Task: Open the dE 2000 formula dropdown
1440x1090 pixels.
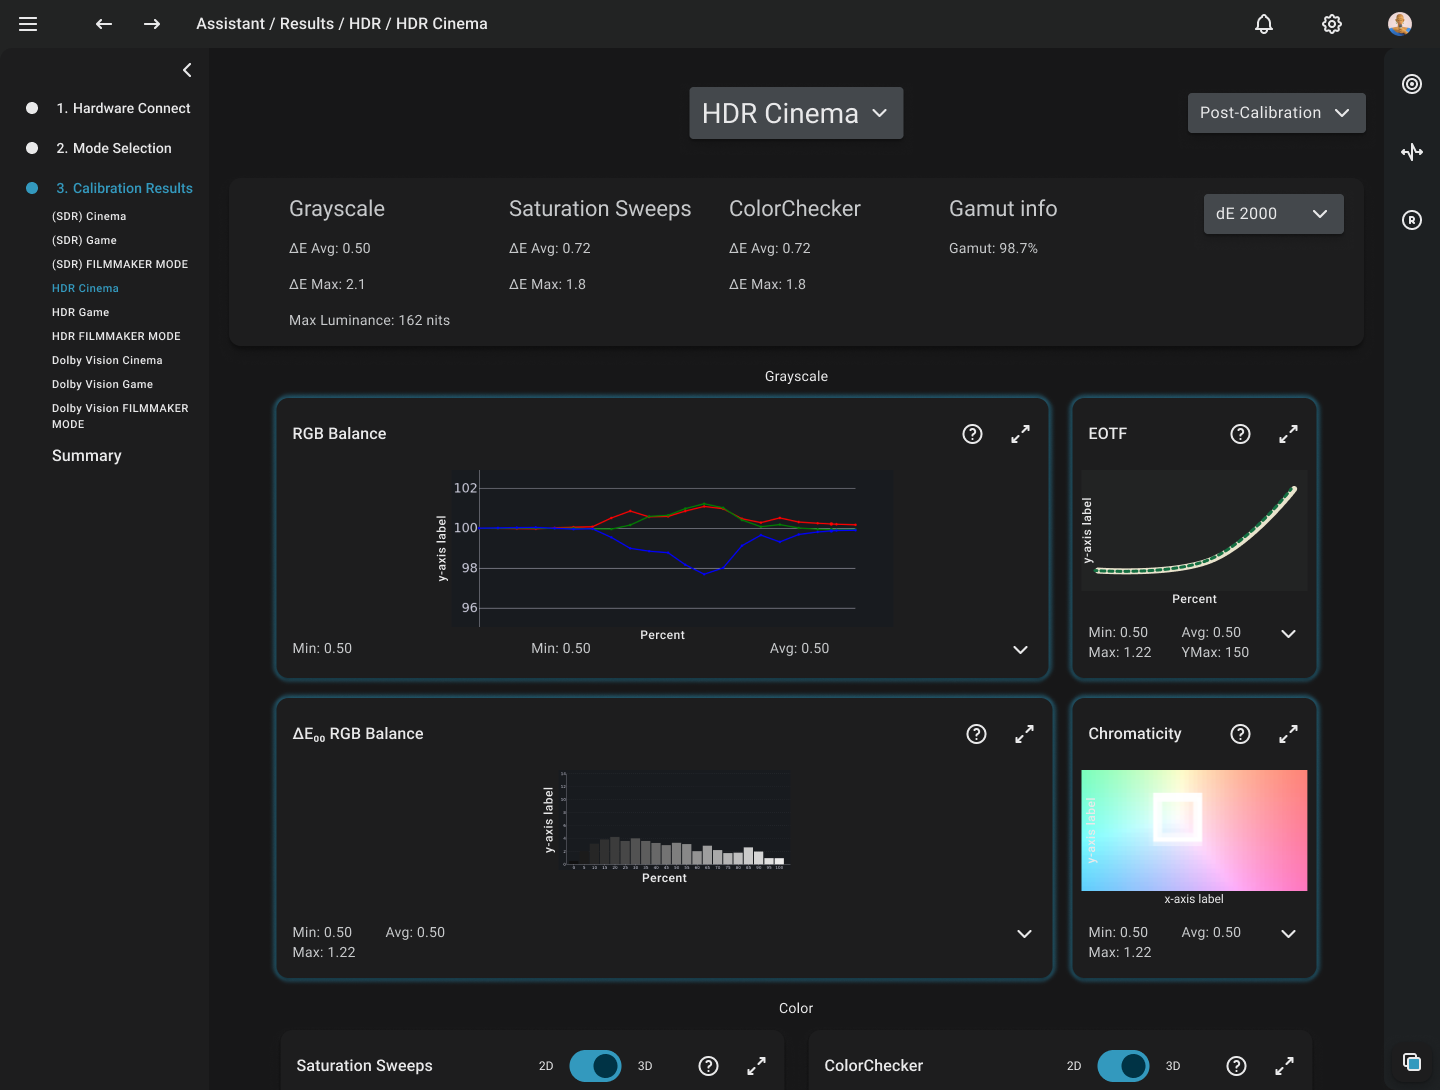Action: [1272, 214]
